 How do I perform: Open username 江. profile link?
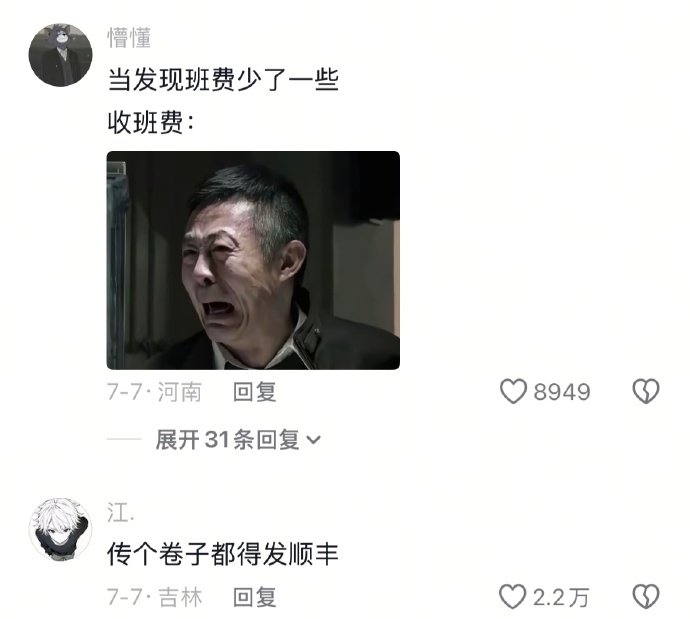121,513
